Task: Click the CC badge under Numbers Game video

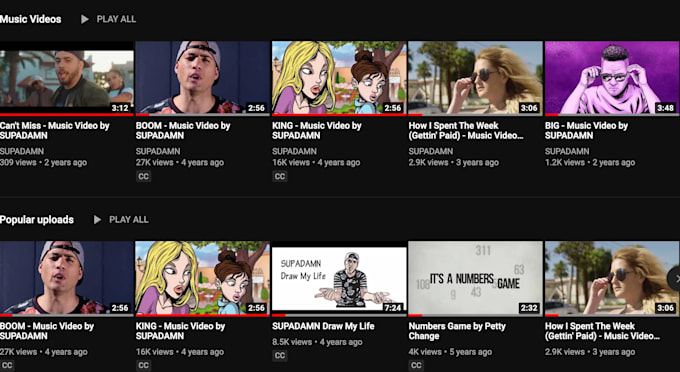Action: click(416, 365)
